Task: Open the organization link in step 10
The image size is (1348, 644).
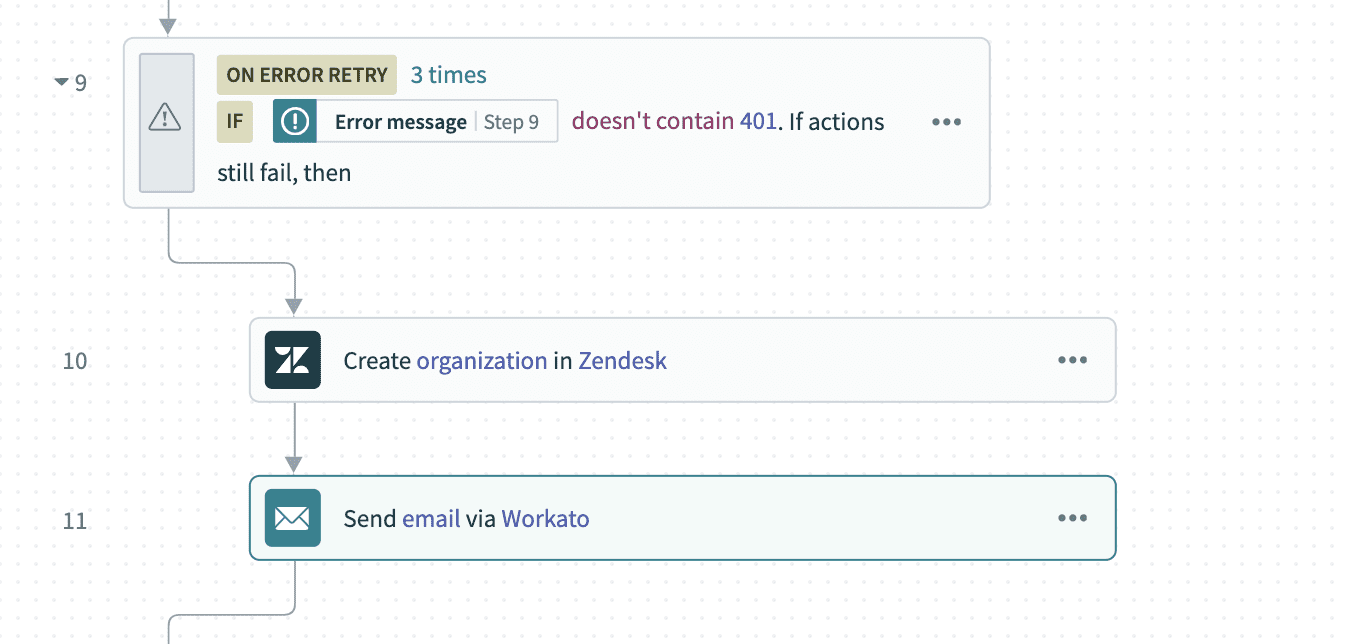Action: tap(482, 360)
